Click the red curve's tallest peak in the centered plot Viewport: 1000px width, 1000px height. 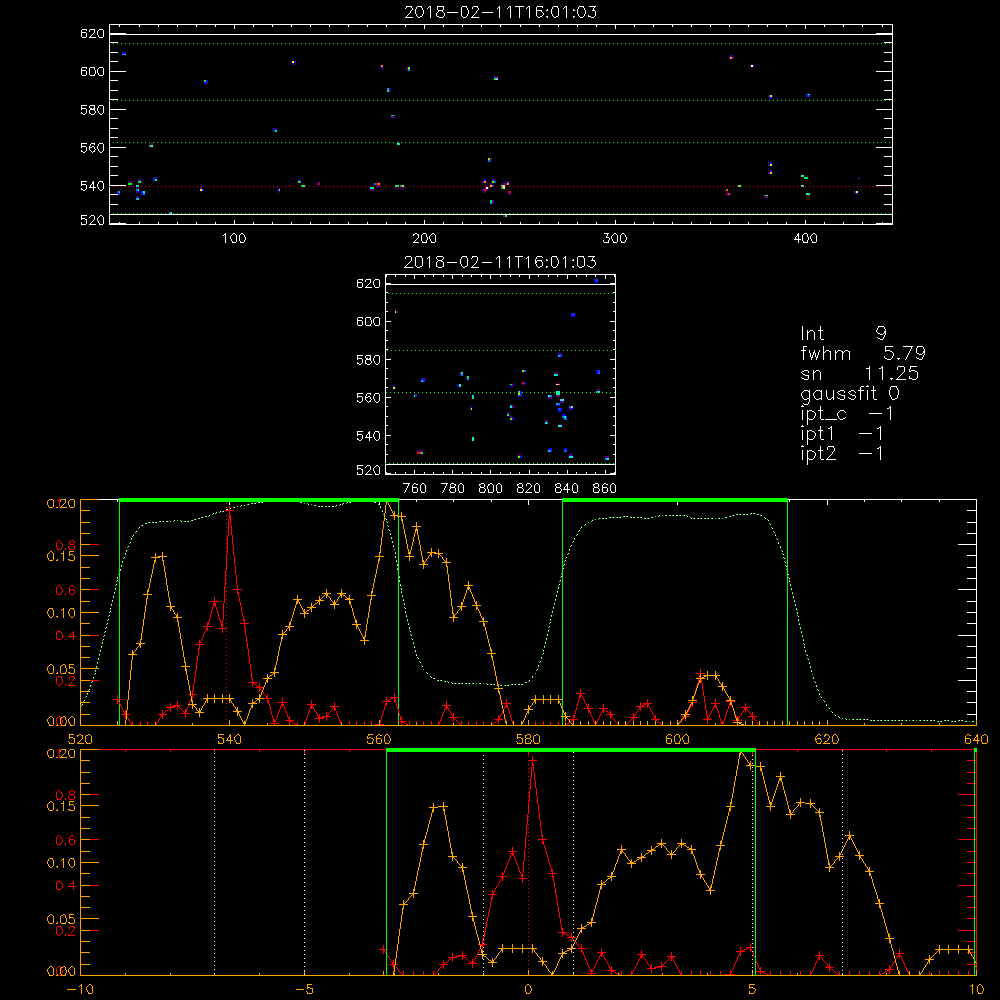533,760
